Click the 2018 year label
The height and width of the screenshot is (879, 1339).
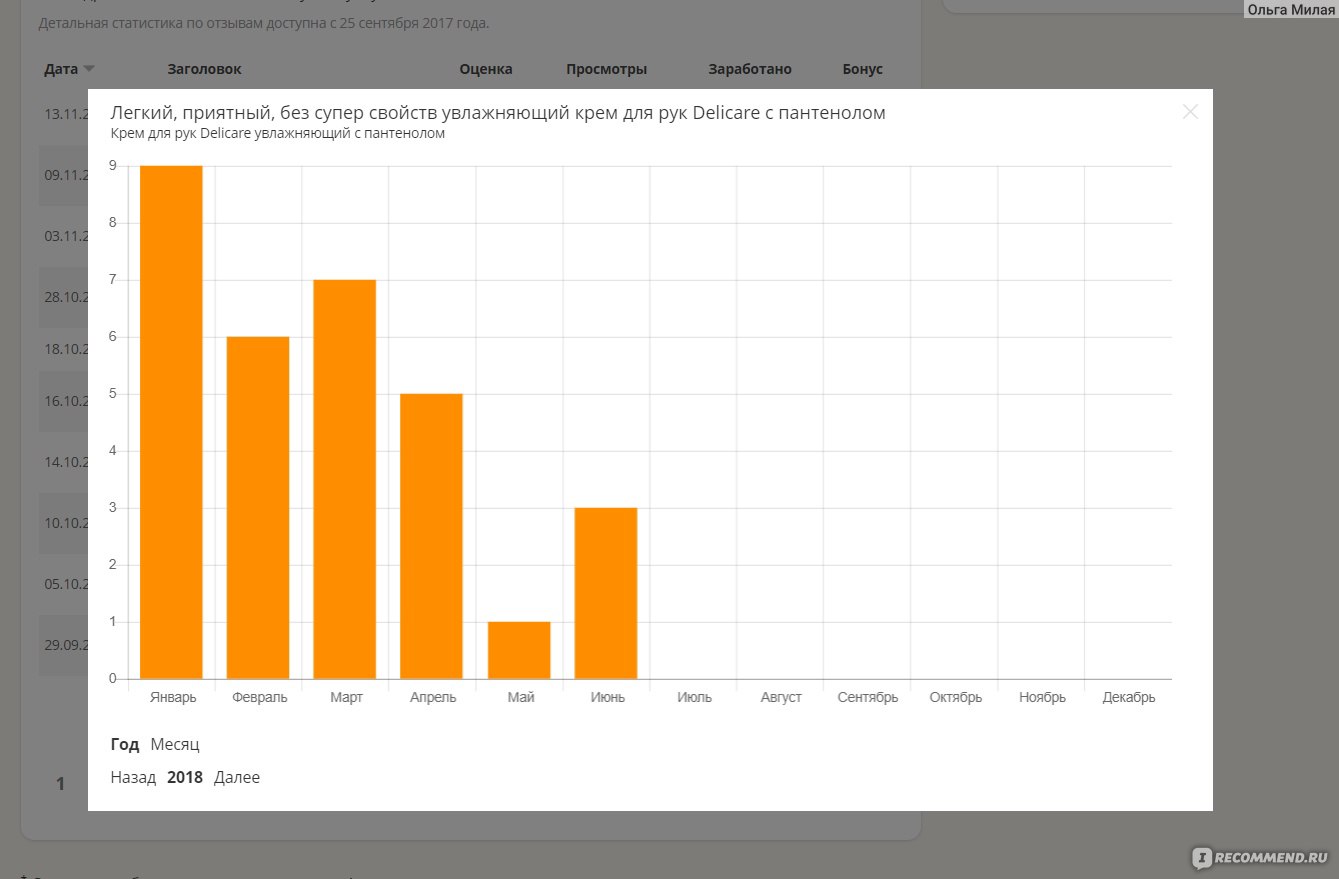pos(185,778)
